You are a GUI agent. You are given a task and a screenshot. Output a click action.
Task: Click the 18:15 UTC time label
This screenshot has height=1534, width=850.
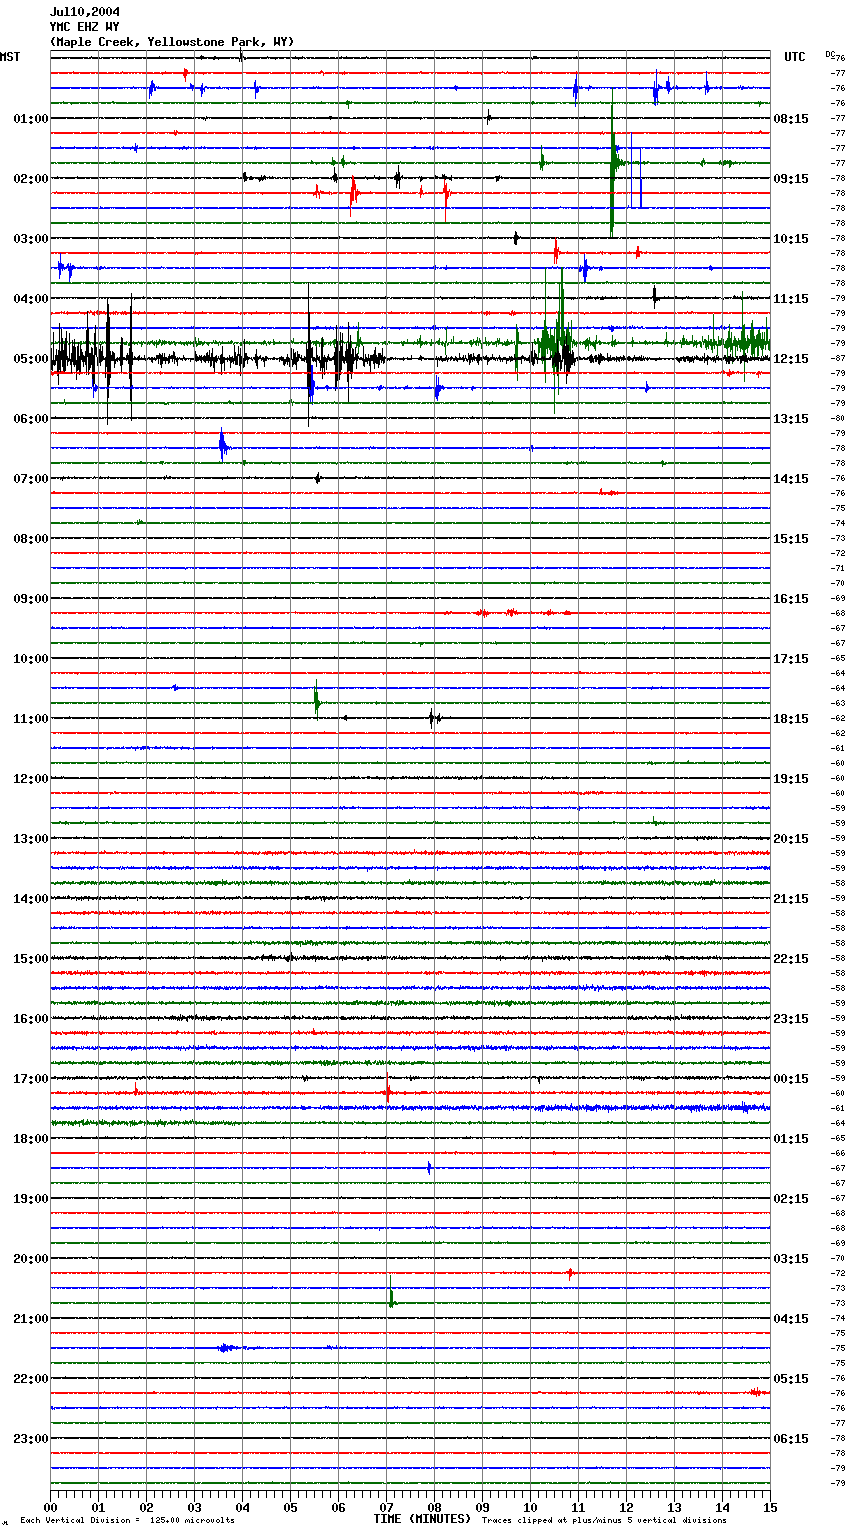pos(791,719)
